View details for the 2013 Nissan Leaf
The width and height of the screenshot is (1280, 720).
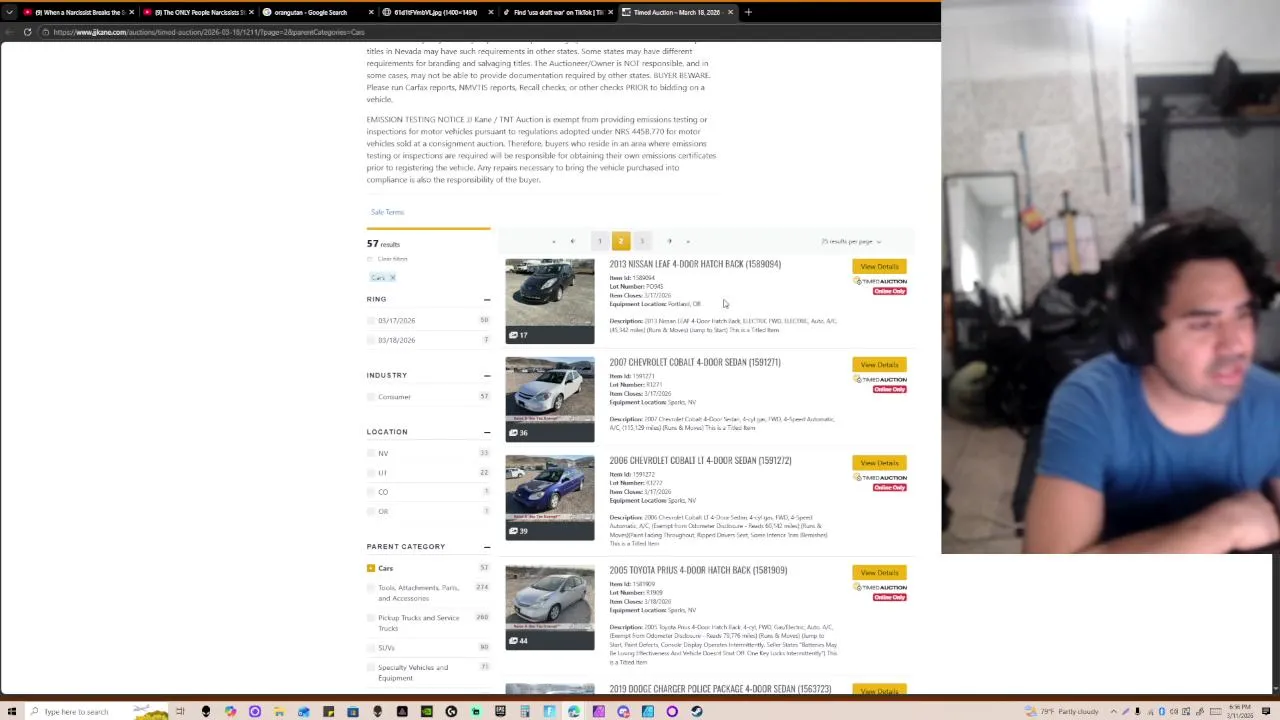[879, 266]
